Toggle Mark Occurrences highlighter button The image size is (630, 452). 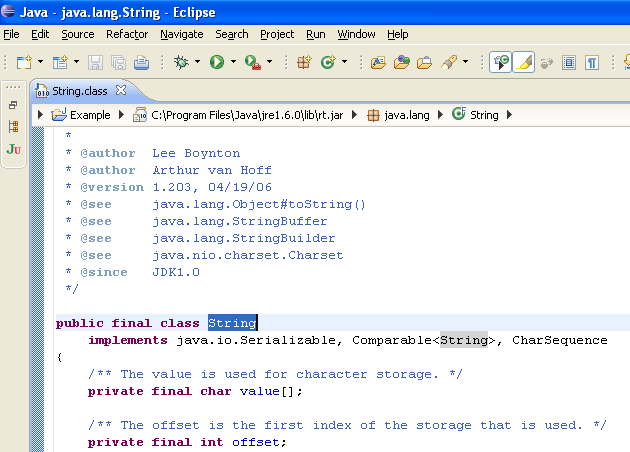click(523, 62)
